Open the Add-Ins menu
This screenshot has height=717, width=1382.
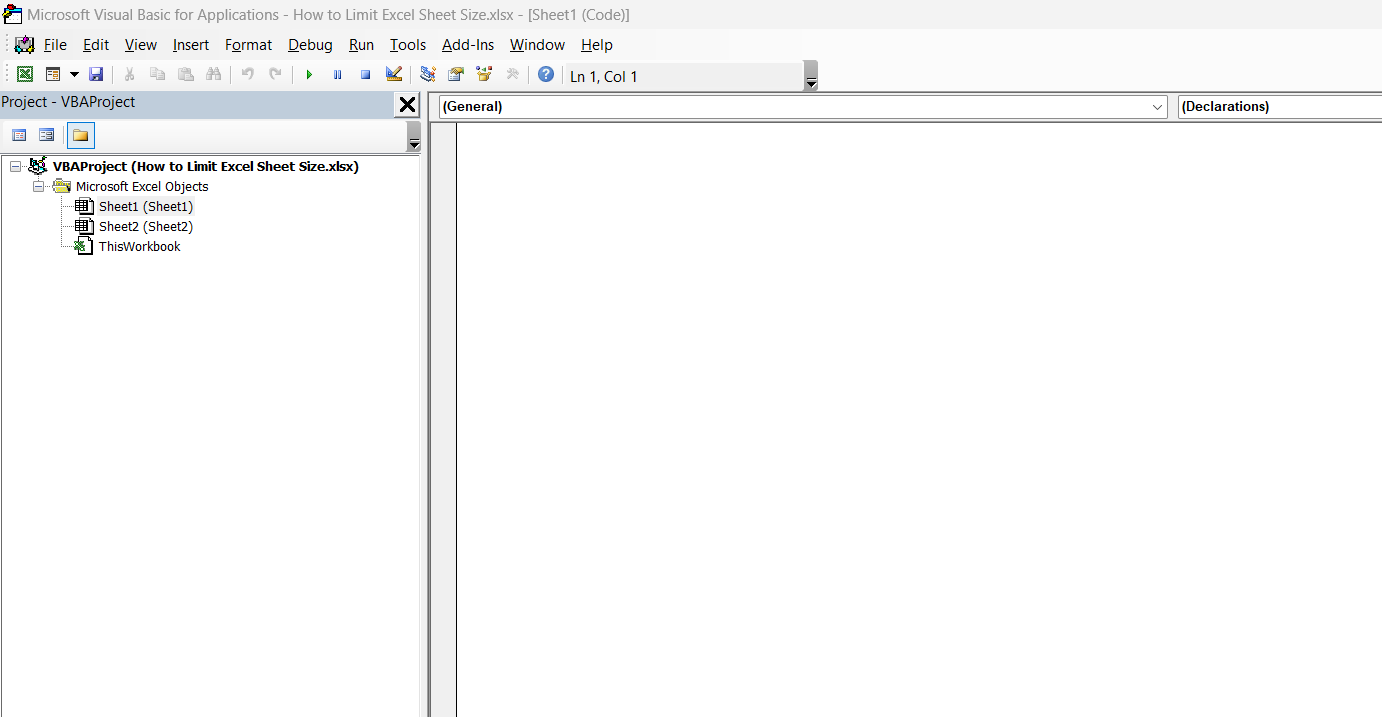coord(468,45)
